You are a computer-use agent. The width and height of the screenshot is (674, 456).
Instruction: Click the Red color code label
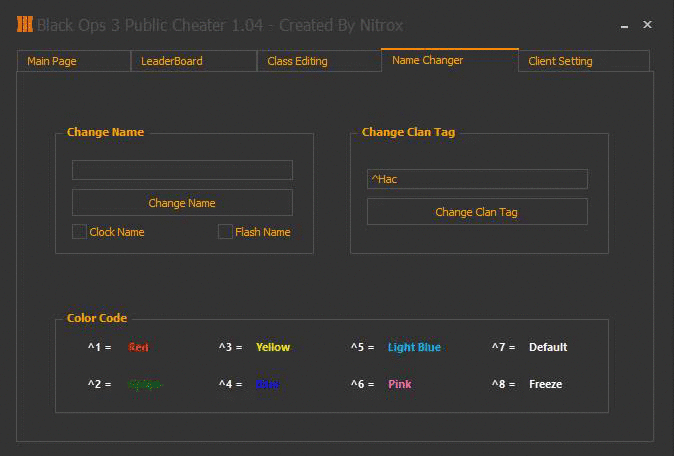click(138, 347)
